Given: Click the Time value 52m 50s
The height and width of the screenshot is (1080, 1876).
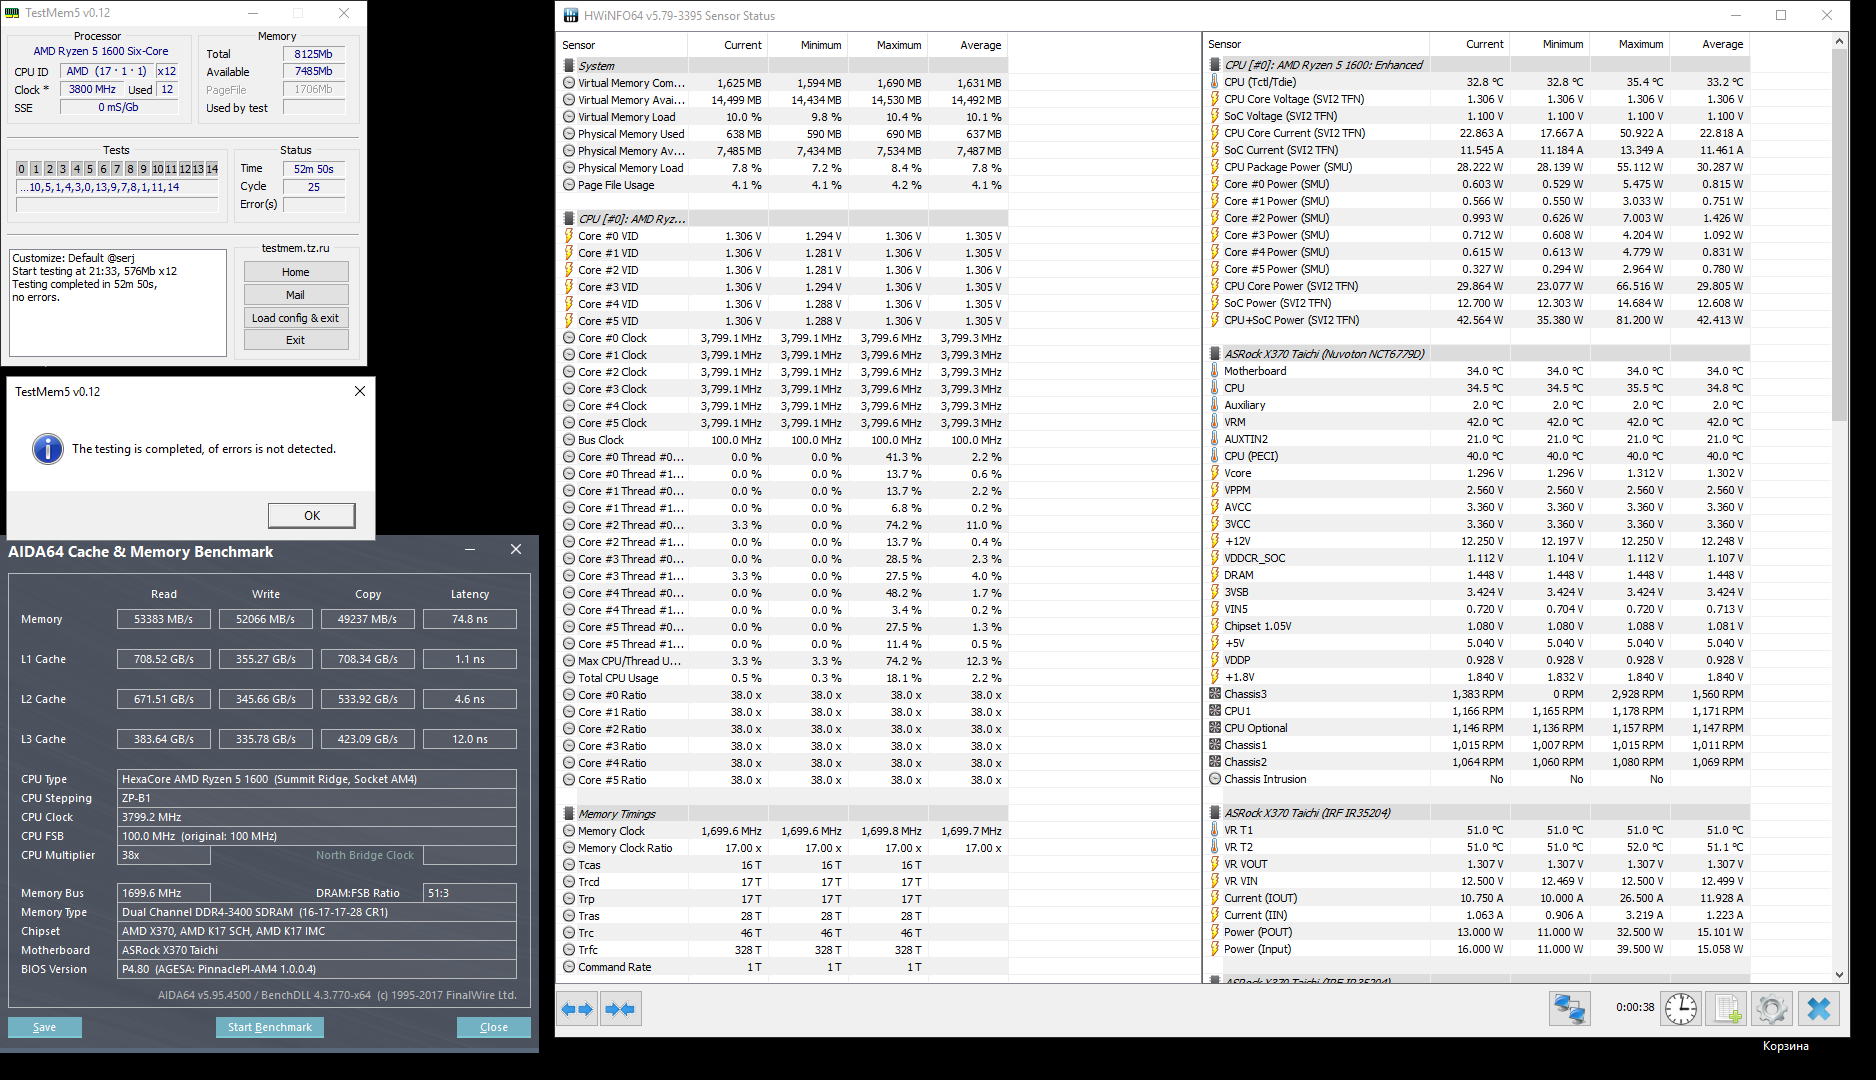Looking at the screenshot, I should point(314,169).
